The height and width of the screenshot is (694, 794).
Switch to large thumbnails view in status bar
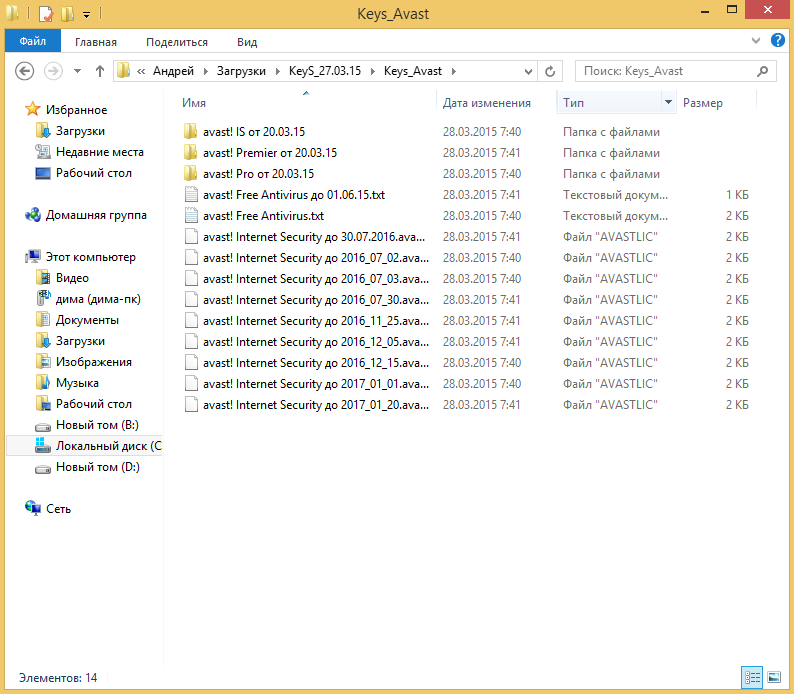tap(774, 677)
